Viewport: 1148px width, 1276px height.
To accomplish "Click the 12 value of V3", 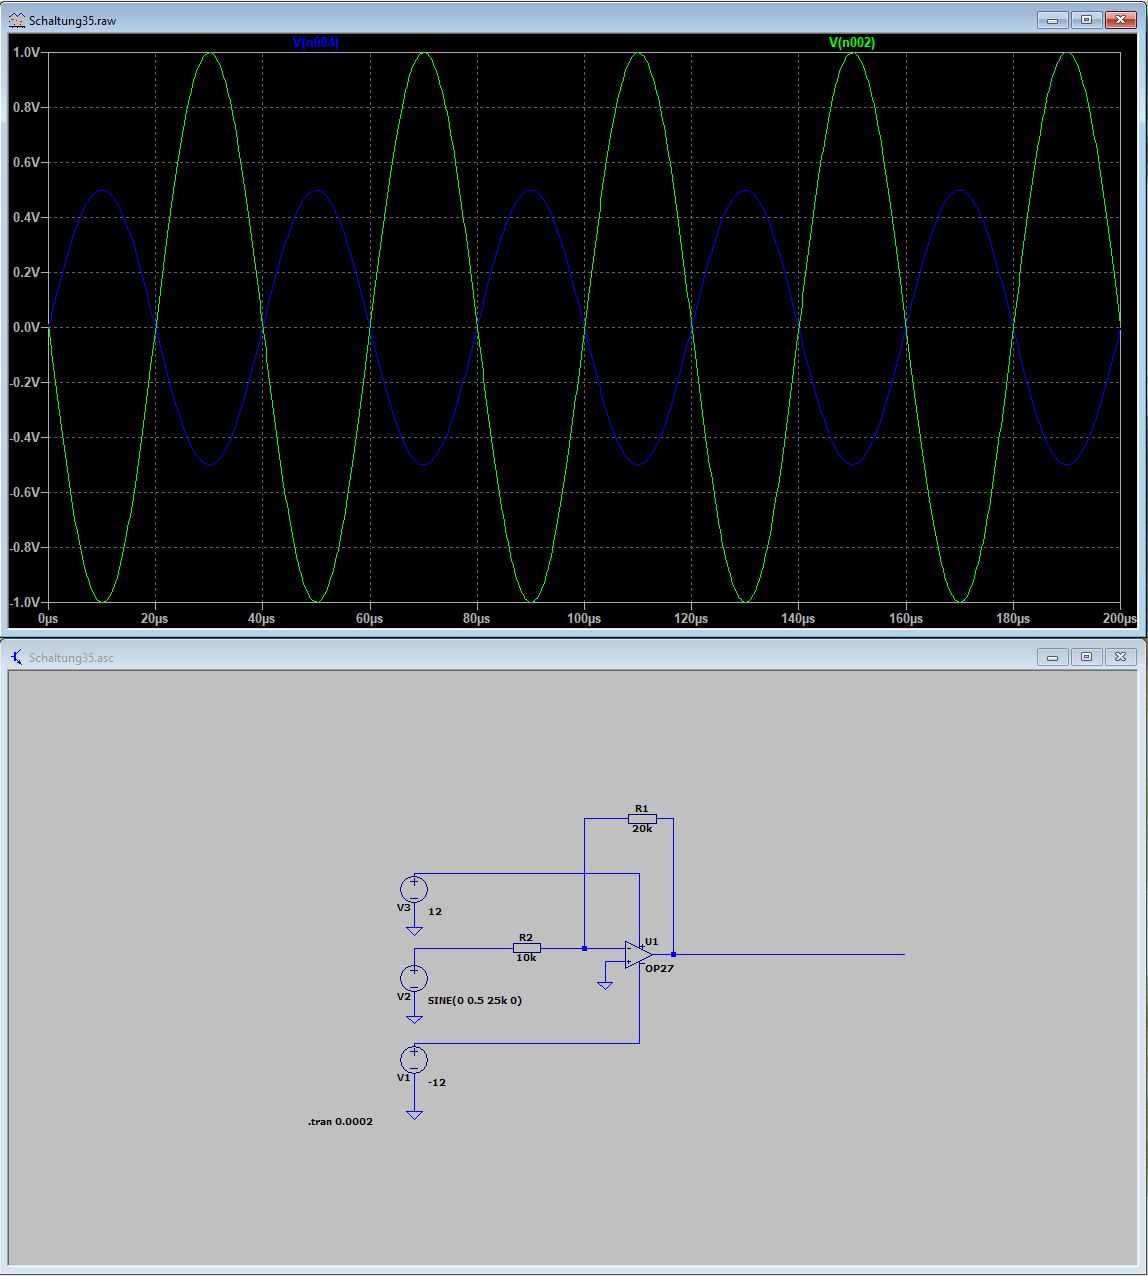I will coord(435,912).
